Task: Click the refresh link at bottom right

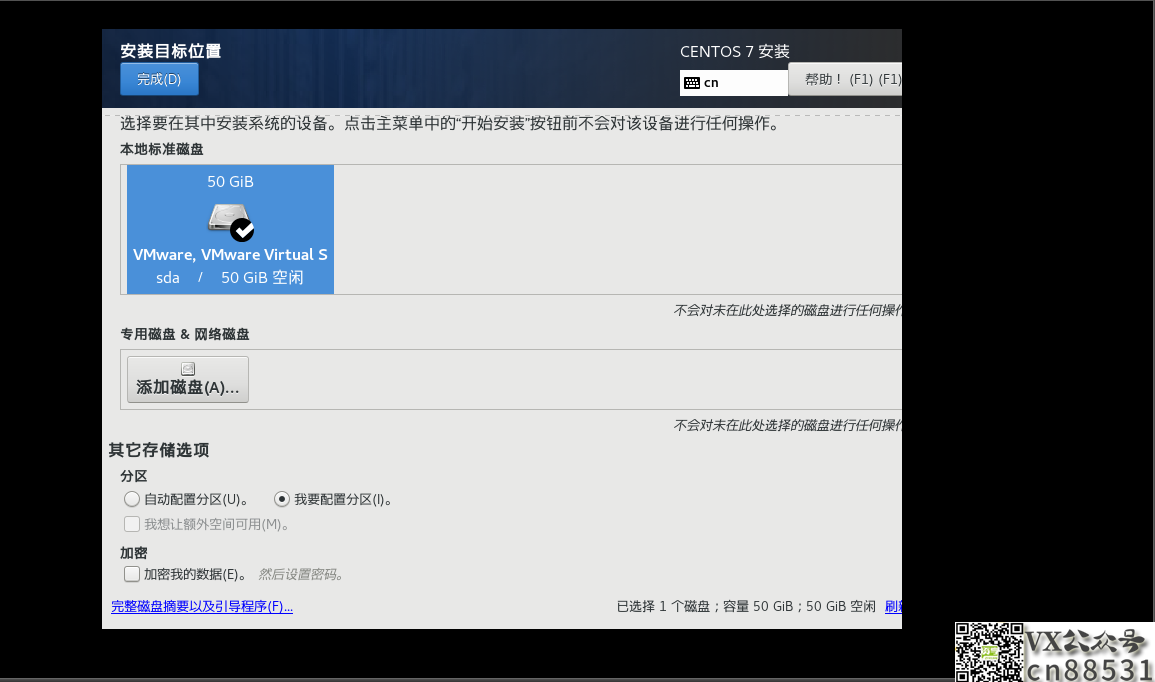Action: [x=893, y=607]
